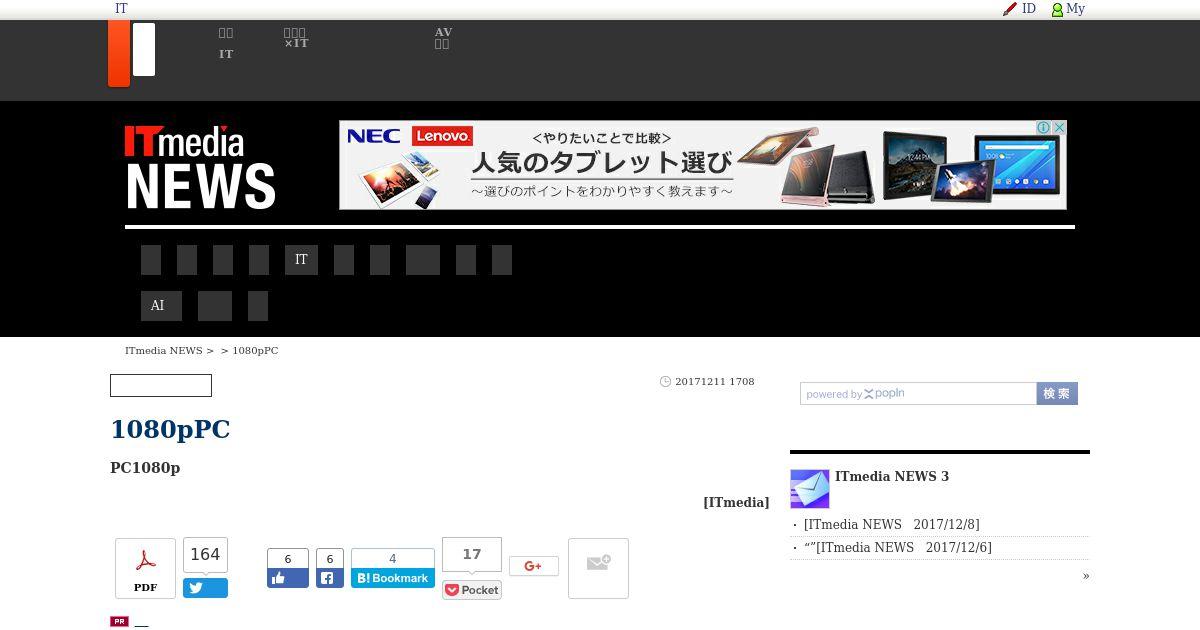
Task: Click the ITmedia NEWS 3 sidebar heading
Action: (892, 477)
